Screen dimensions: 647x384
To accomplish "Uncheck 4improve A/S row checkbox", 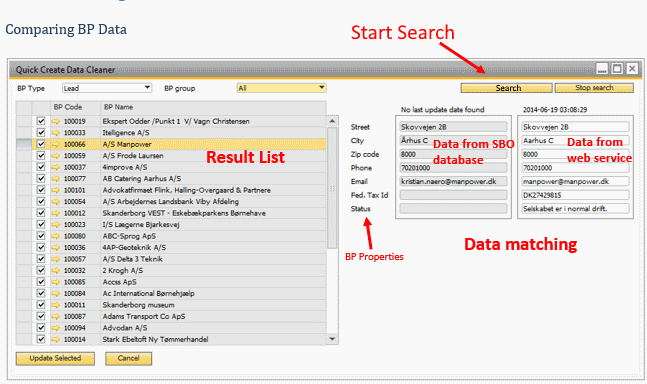I will [41, 167].
